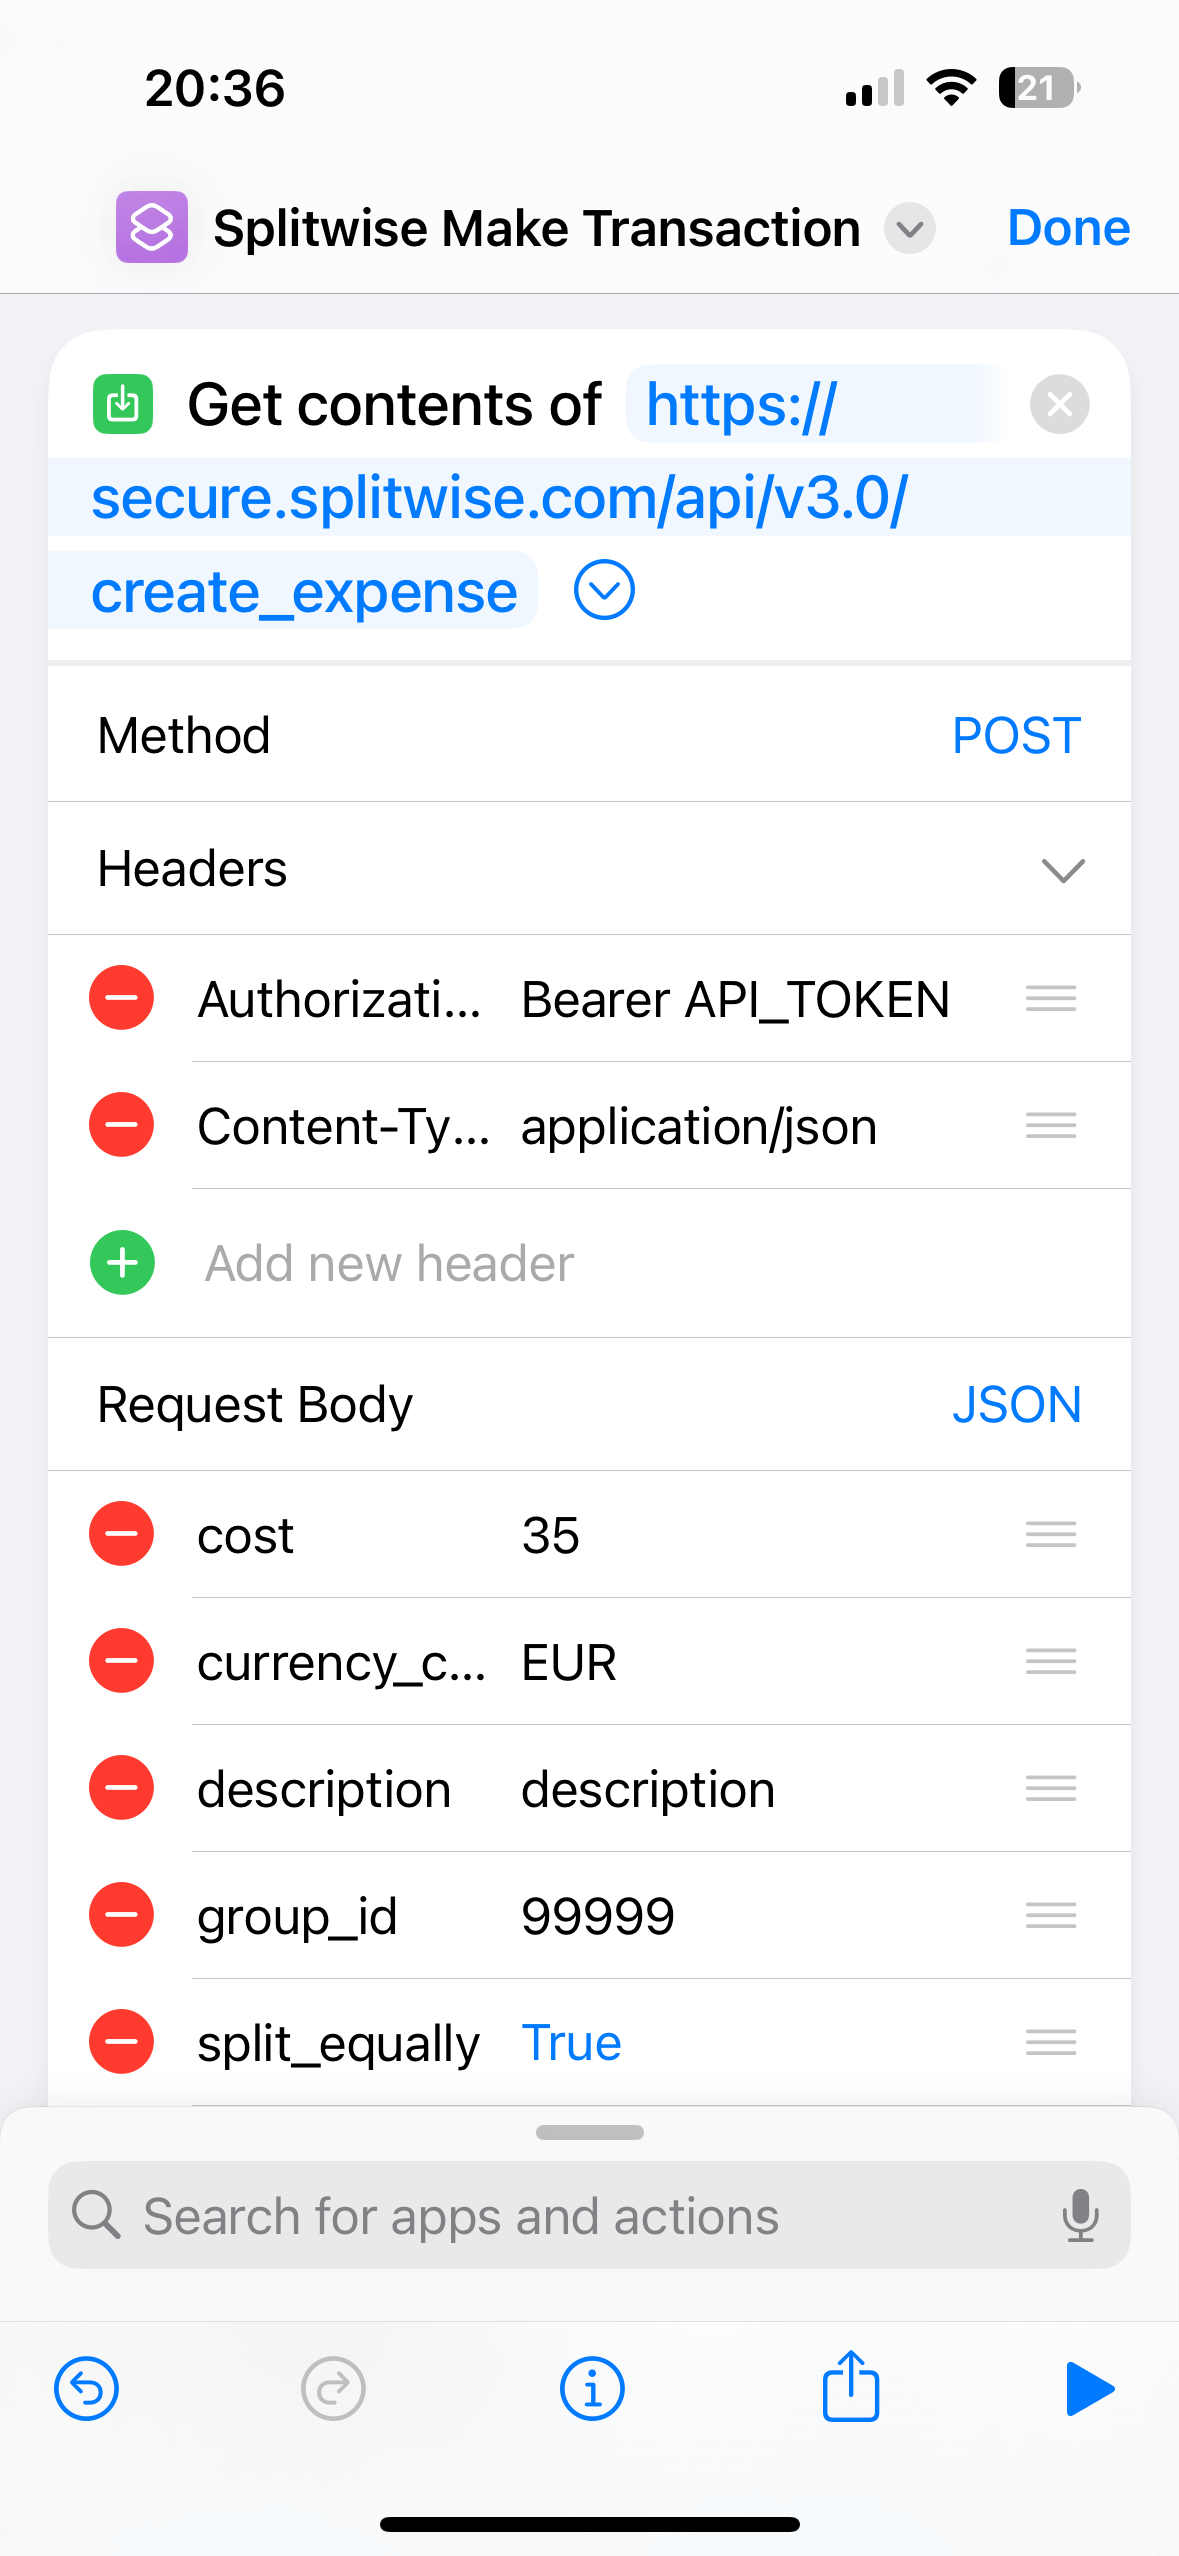
Task: Switch the Request Body JSON type
Action: click(1015, 1404)
